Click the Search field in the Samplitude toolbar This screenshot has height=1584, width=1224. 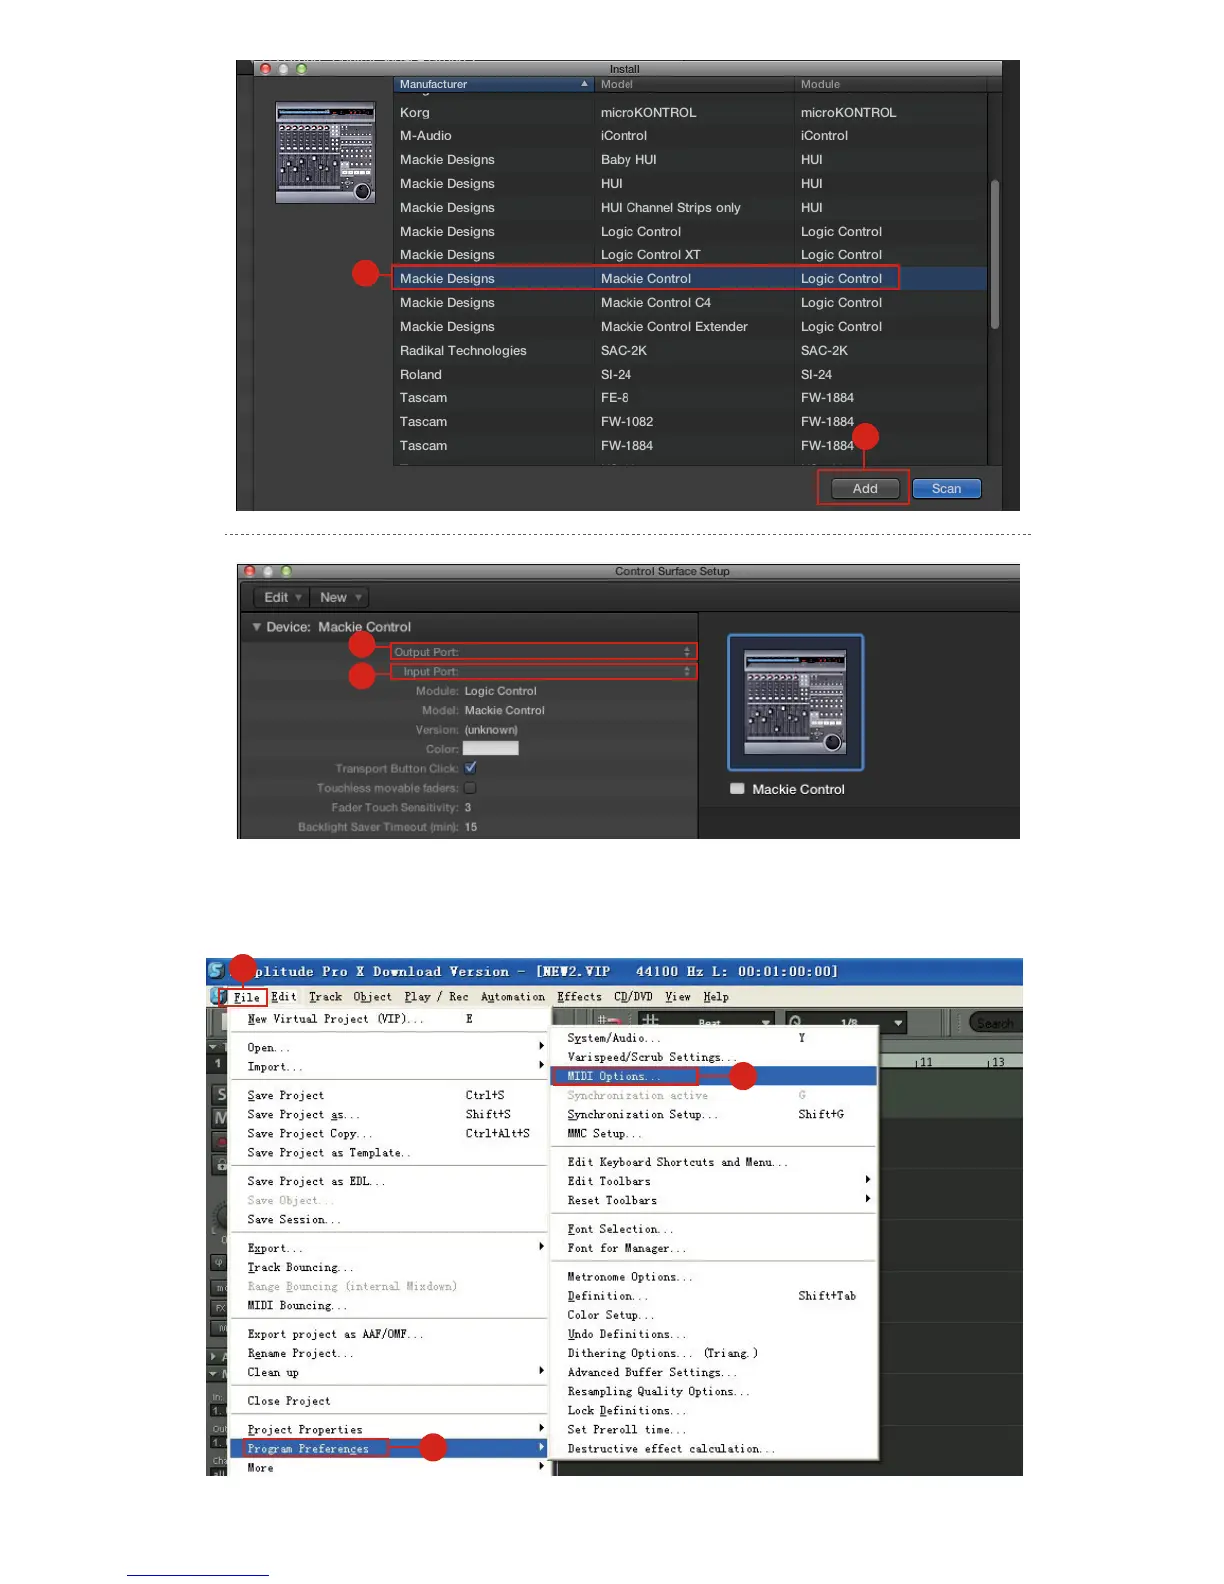(994, 1023)
